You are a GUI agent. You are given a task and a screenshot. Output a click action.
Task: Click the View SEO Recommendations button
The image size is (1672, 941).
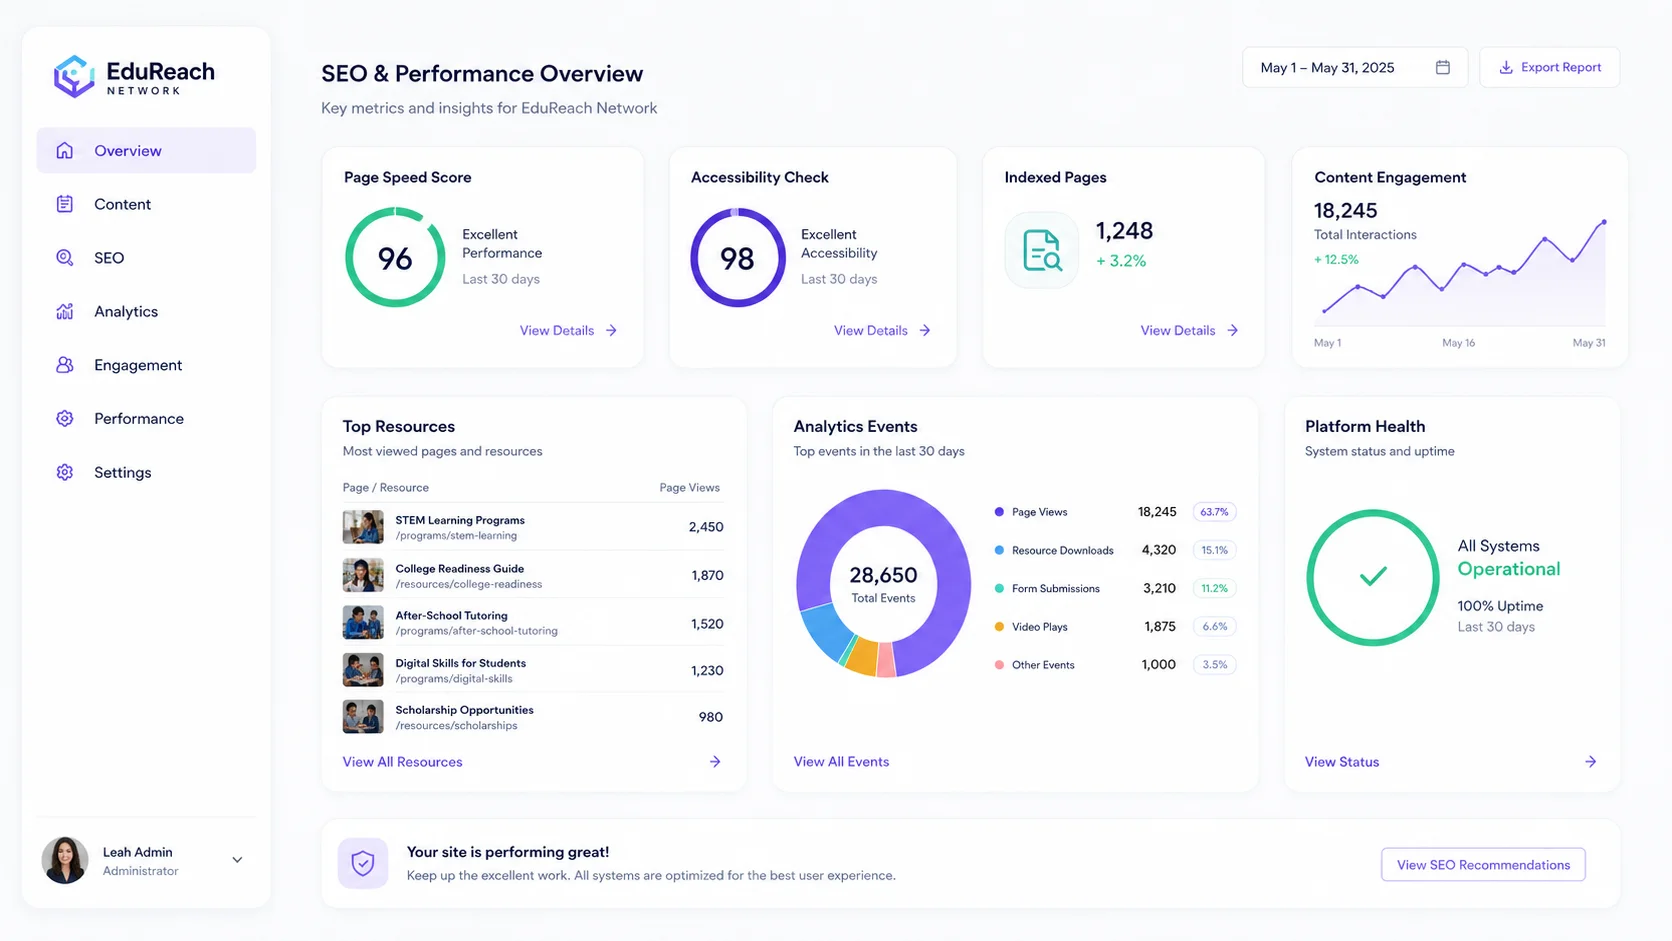click(x=1483, y=864)
